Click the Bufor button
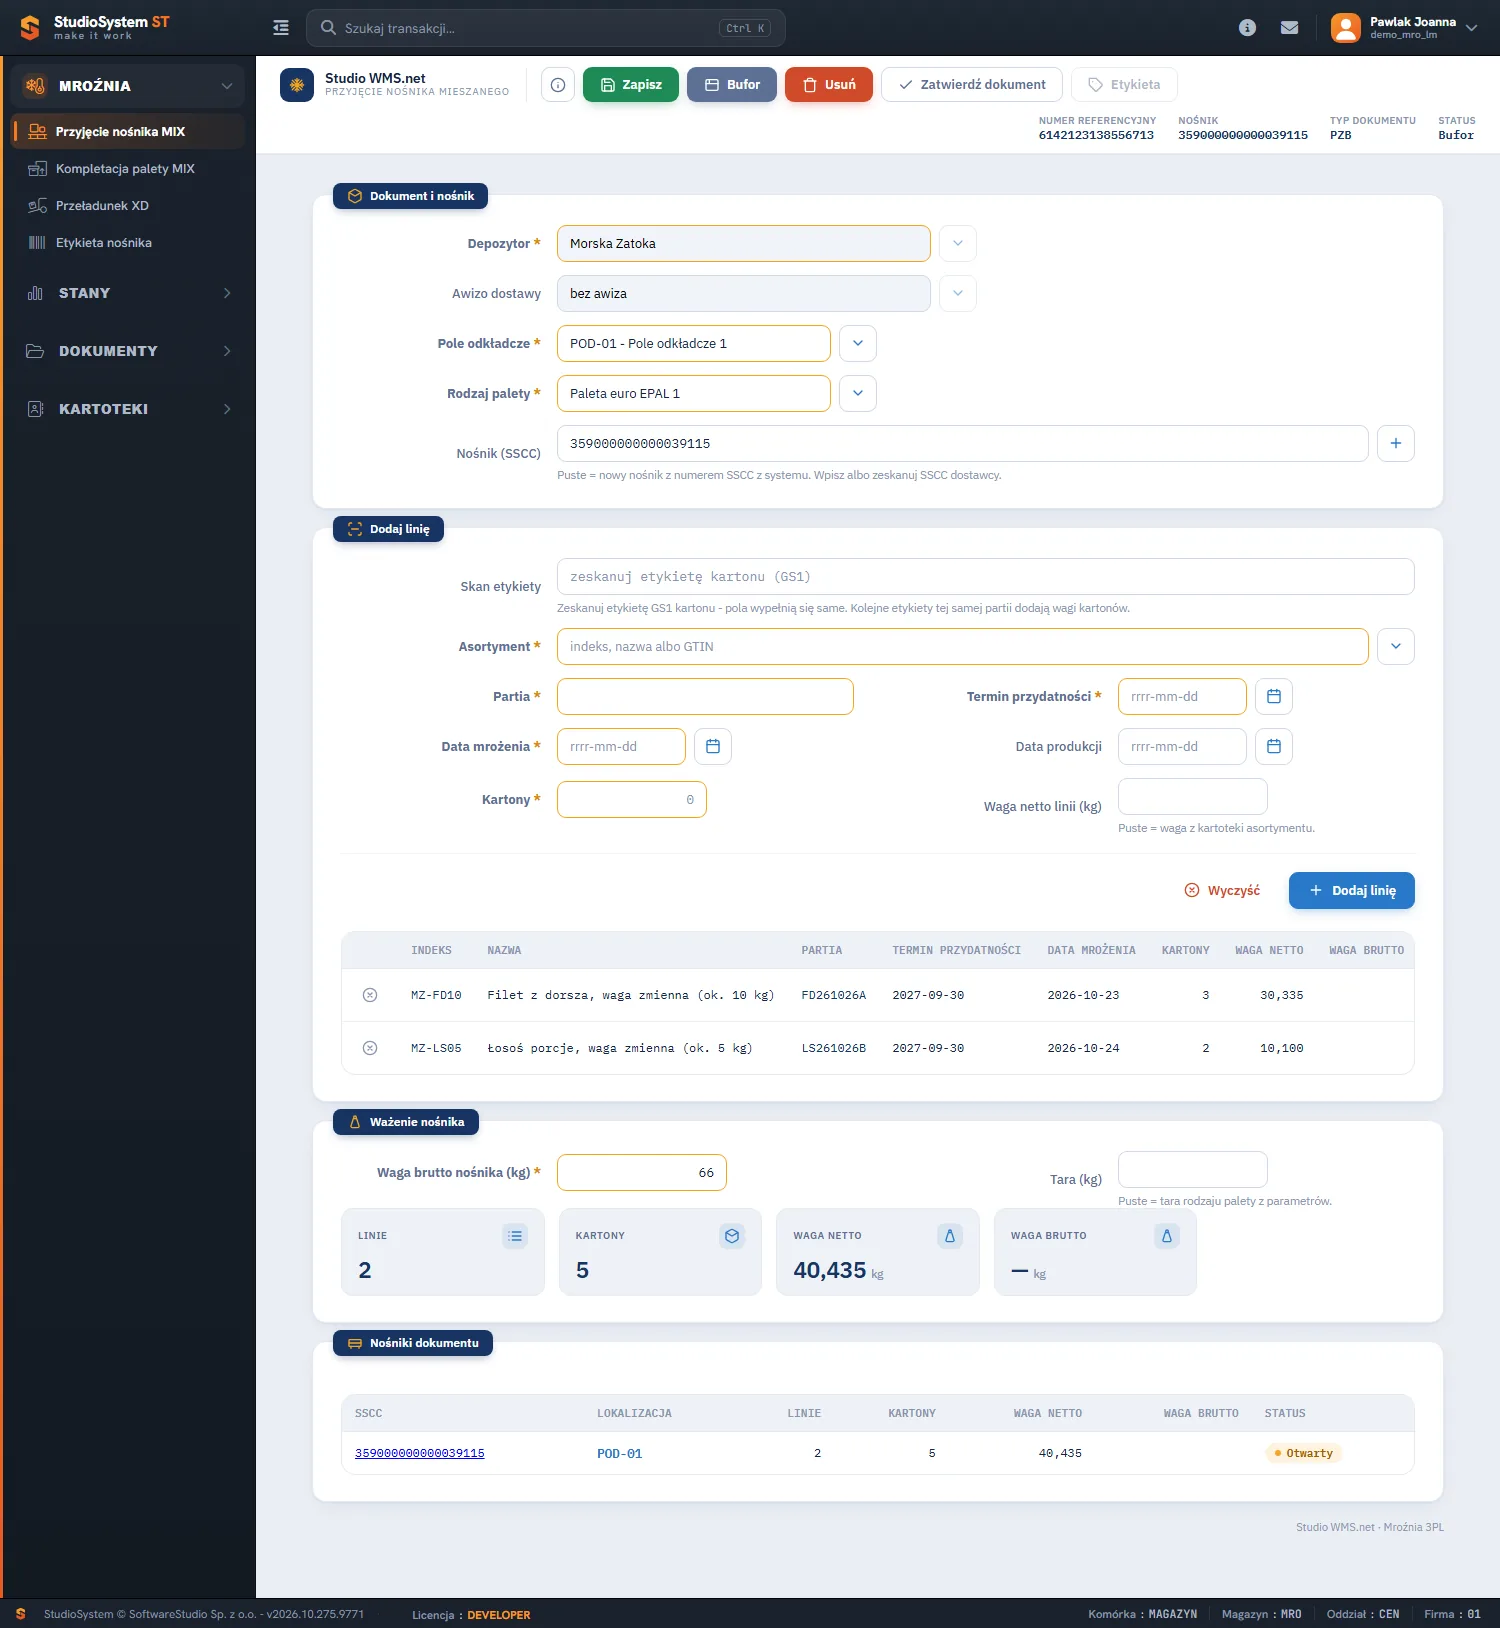 coord(732,85)
